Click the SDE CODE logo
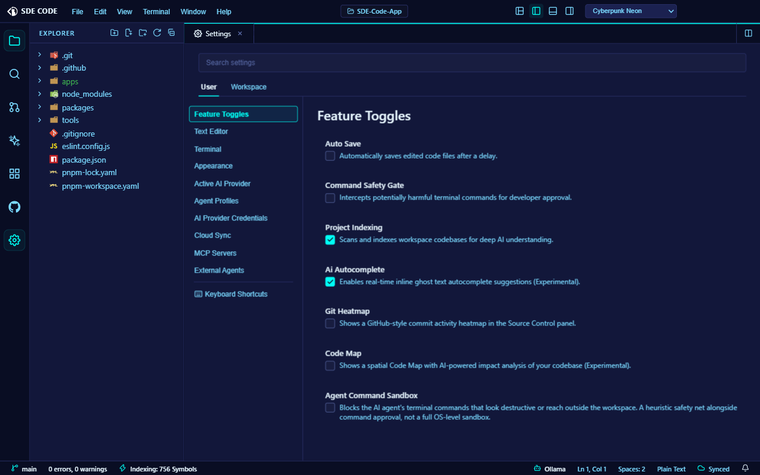This screenshot has height=475, width=760. click(x=32, y=11)
